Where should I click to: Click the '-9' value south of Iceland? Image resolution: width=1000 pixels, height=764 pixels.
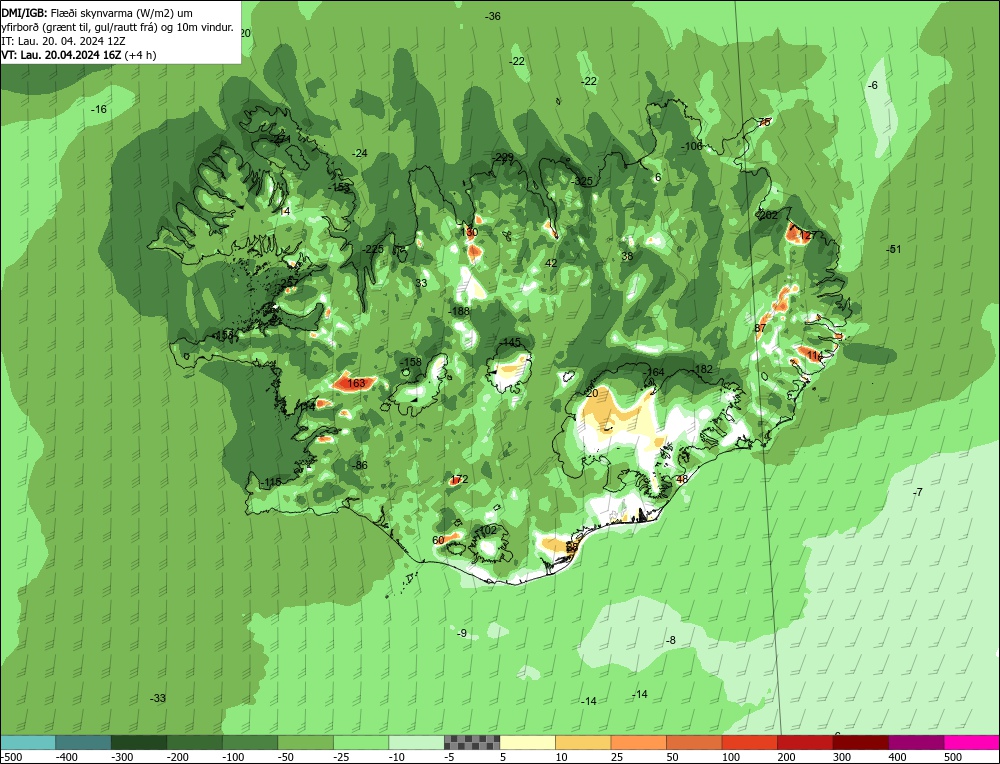pos(462,633)
